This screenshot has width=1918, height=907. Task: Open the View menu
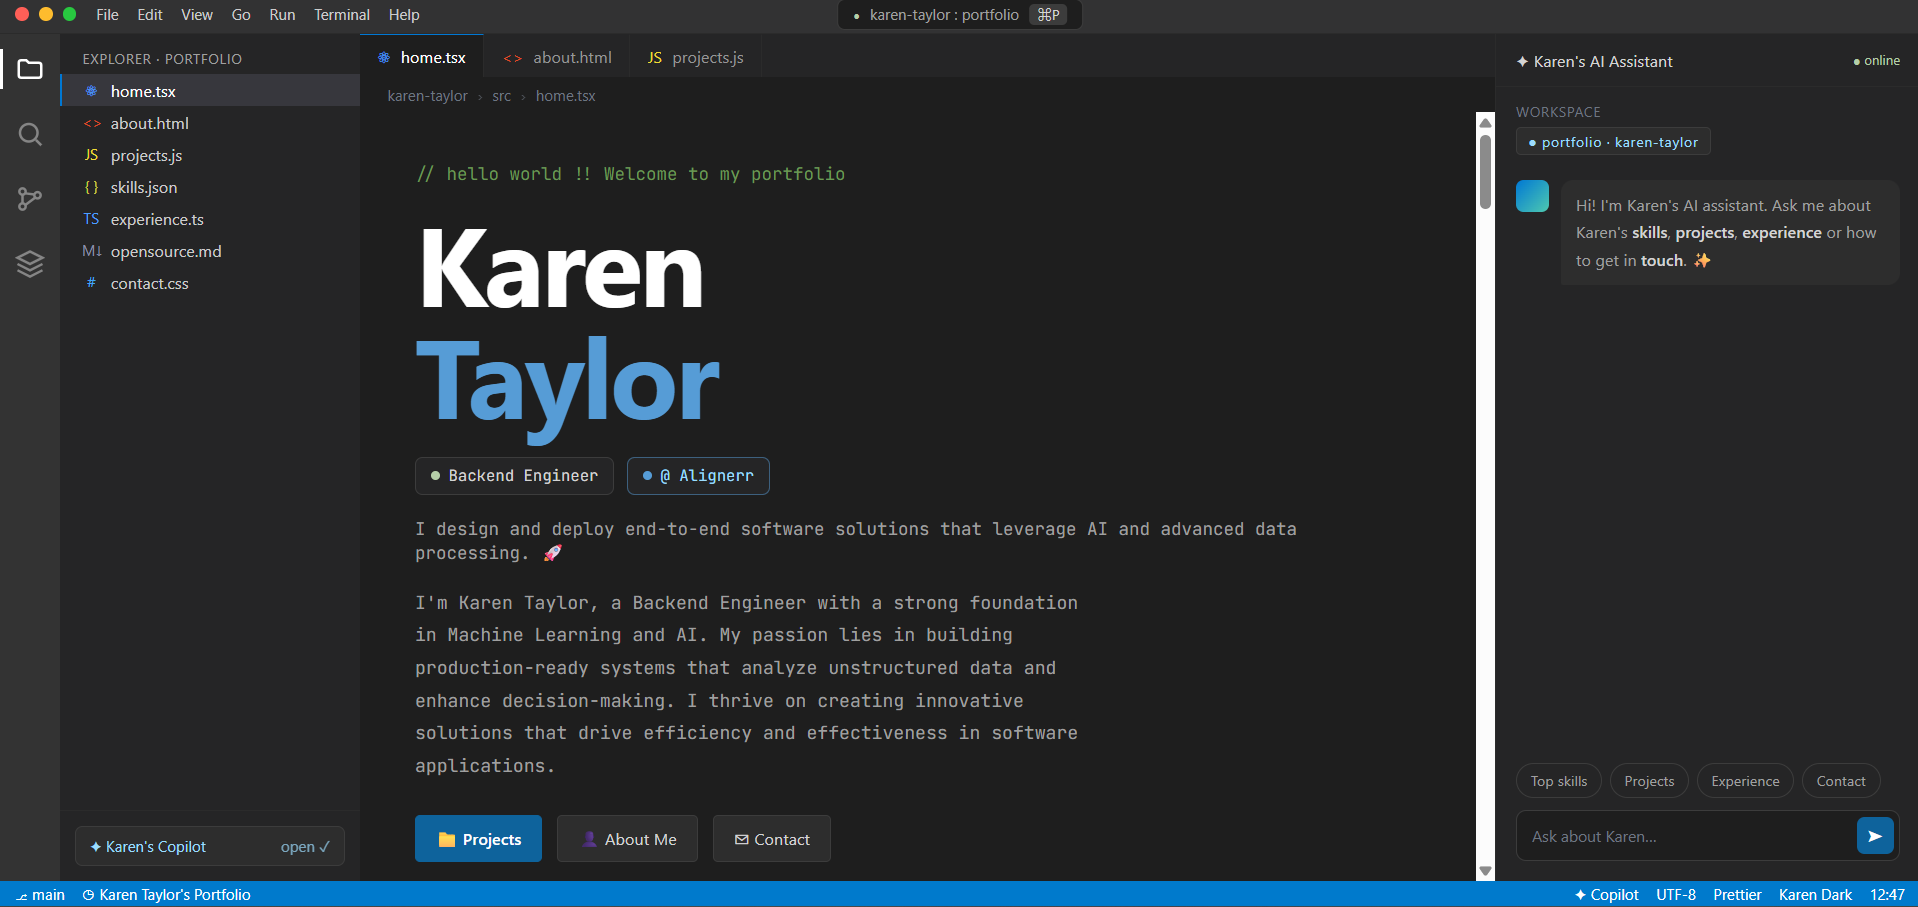click(197, 15)
